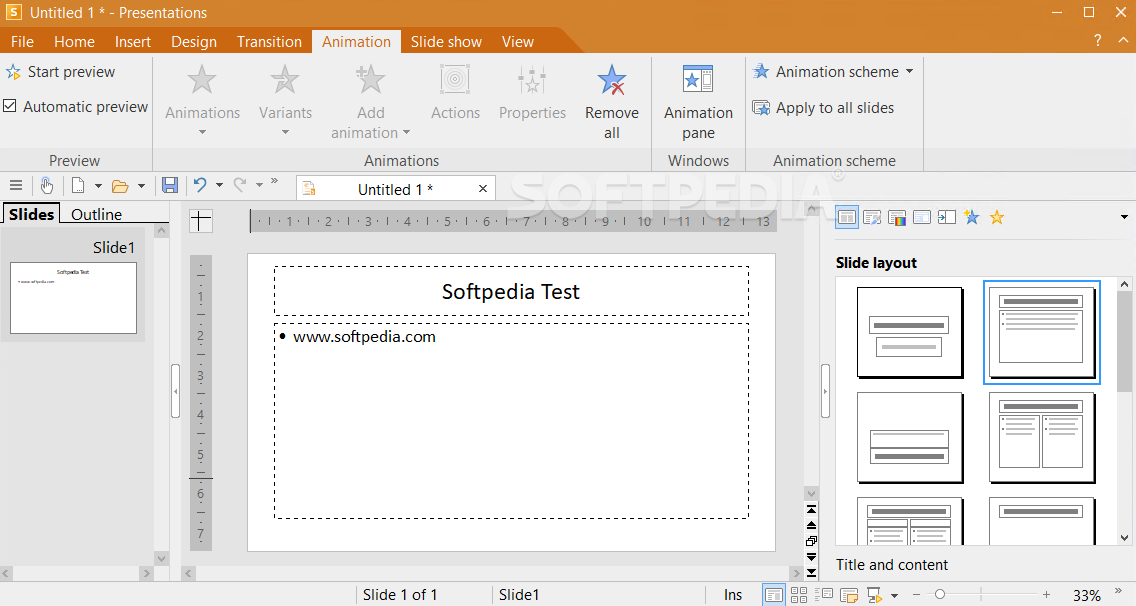Open Color scheme sidebar icon
Image resolution: width=1136 pixels, height=606 pixels.
coord(897,217)
